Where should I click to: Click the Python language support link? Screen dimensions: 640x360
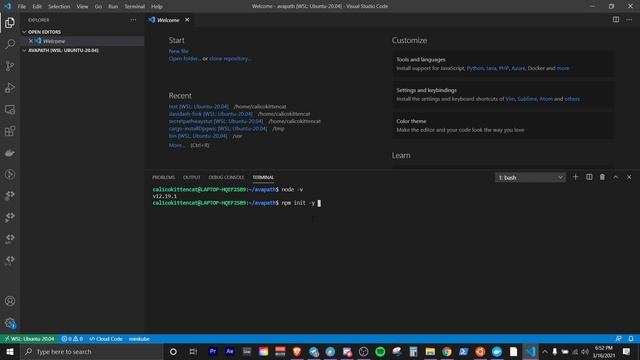(x=475, y=68)
